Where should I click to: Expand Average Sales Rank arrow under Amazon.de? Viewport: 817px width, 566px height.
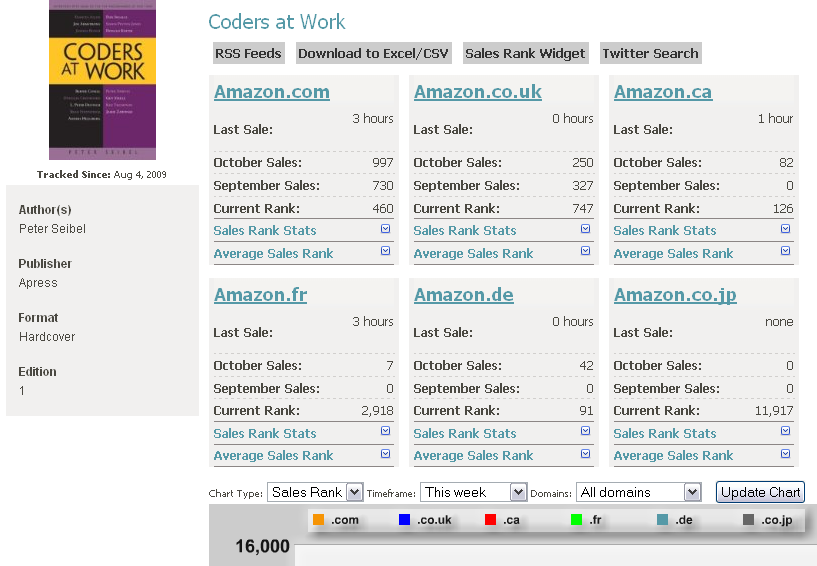tap(586, 454)
